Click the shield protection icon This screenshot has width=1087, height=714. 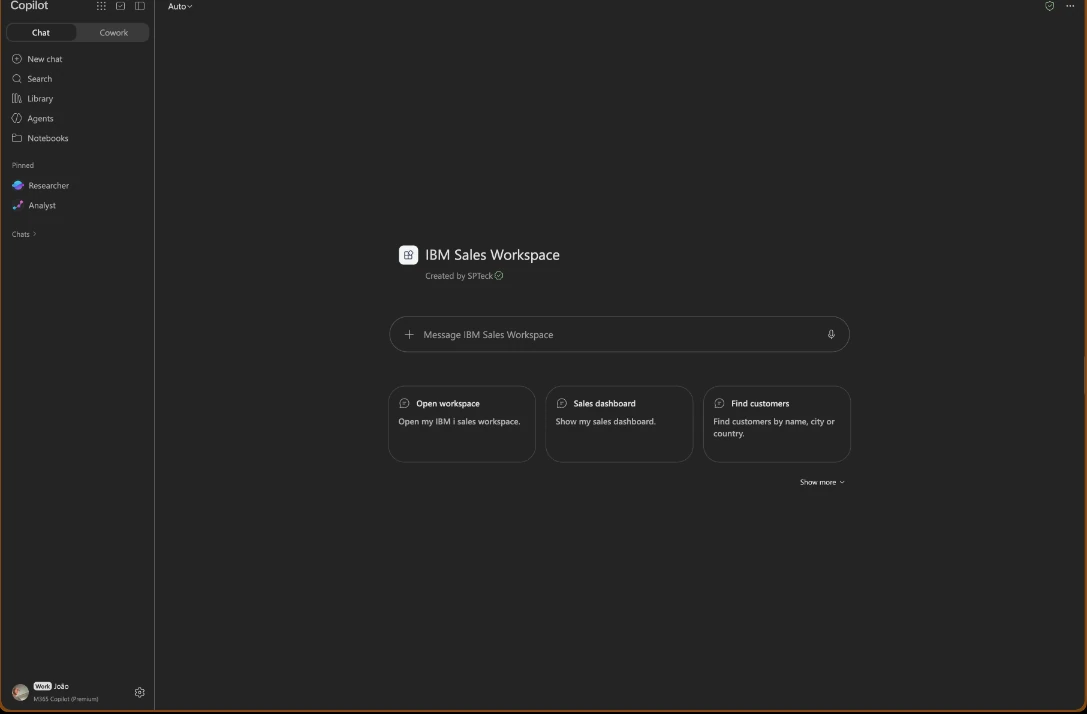pos(1050,6)
